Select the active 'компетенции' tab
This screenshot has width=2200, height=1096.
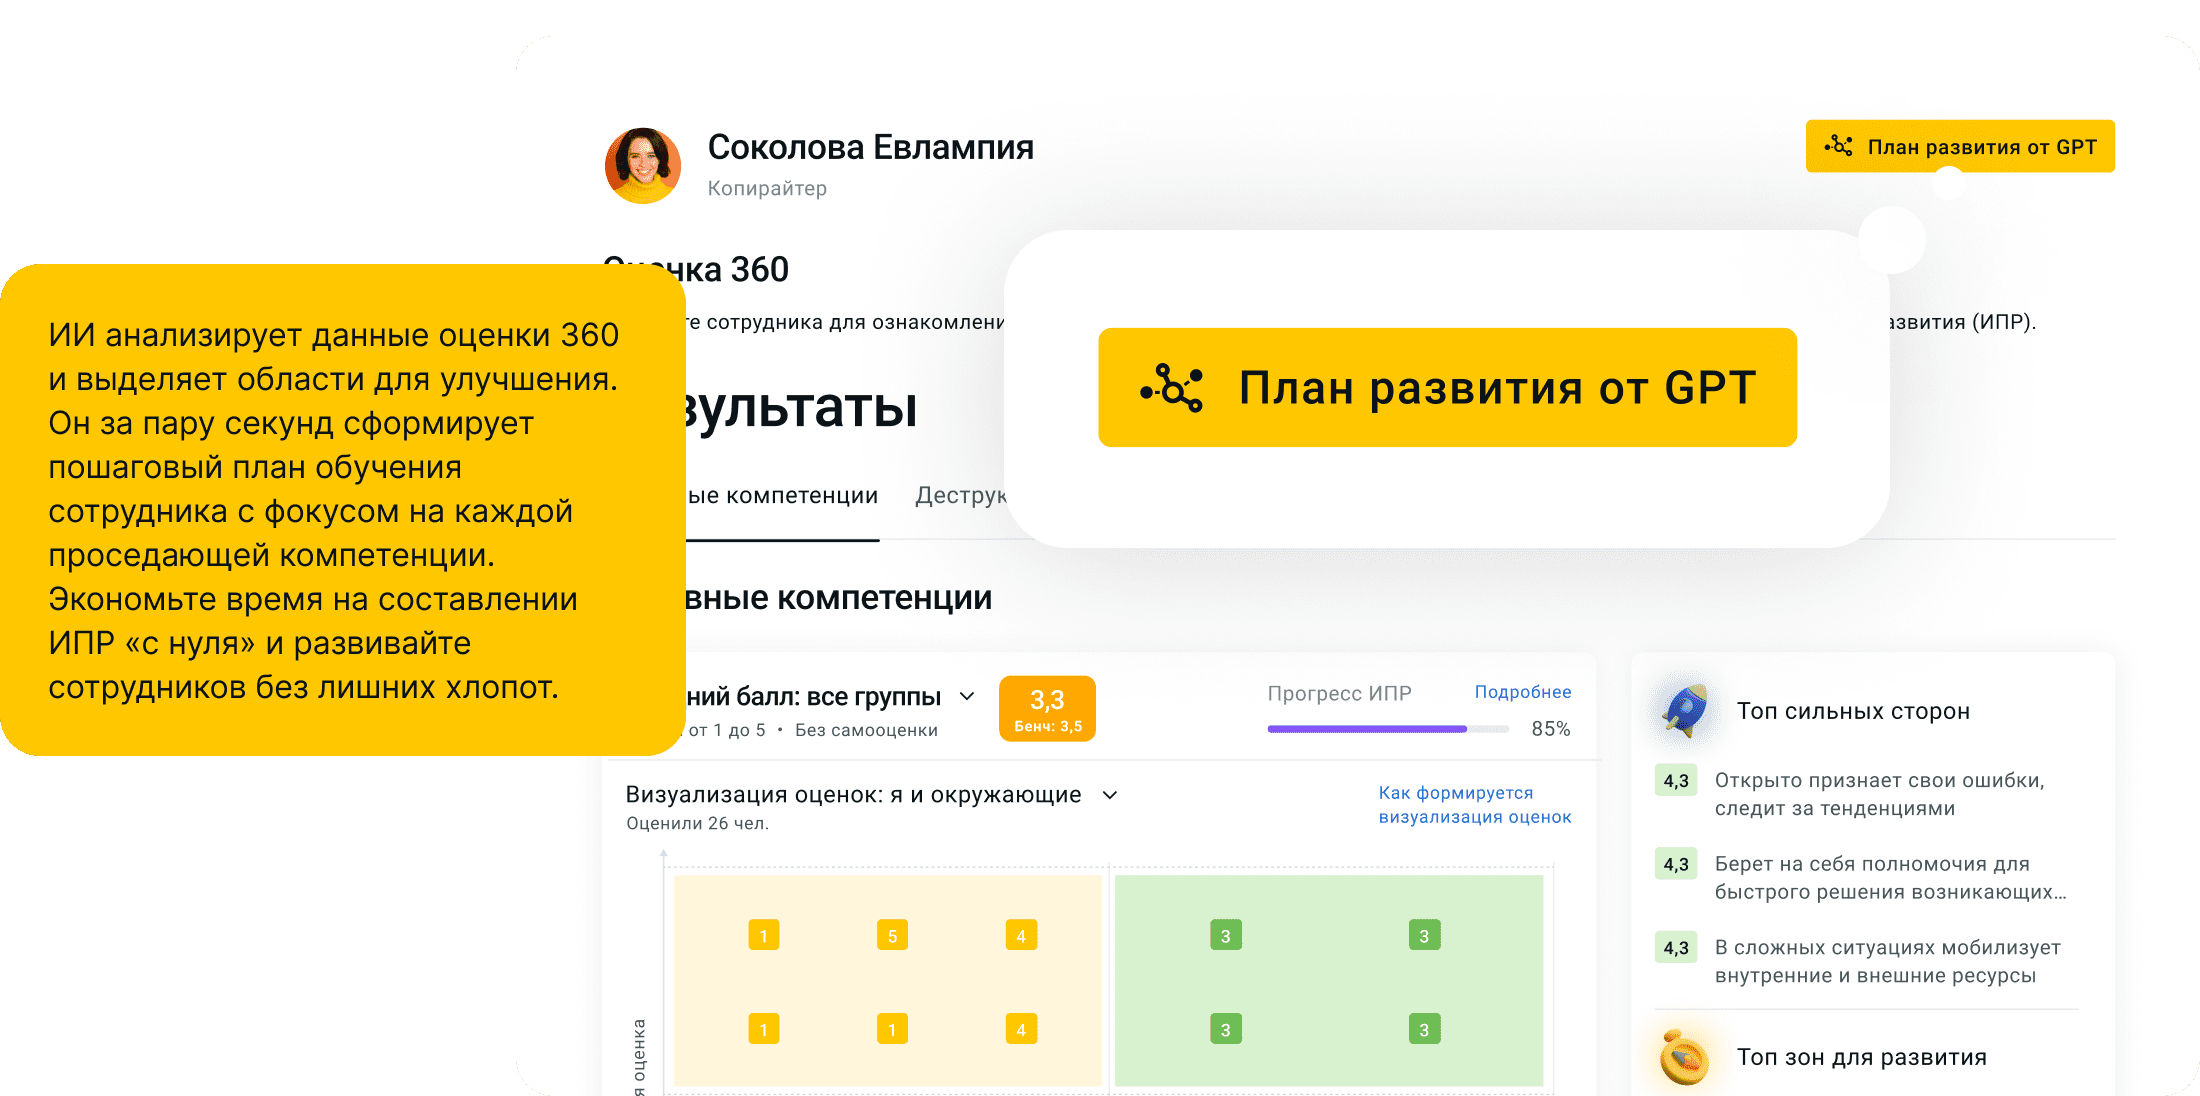782,496
